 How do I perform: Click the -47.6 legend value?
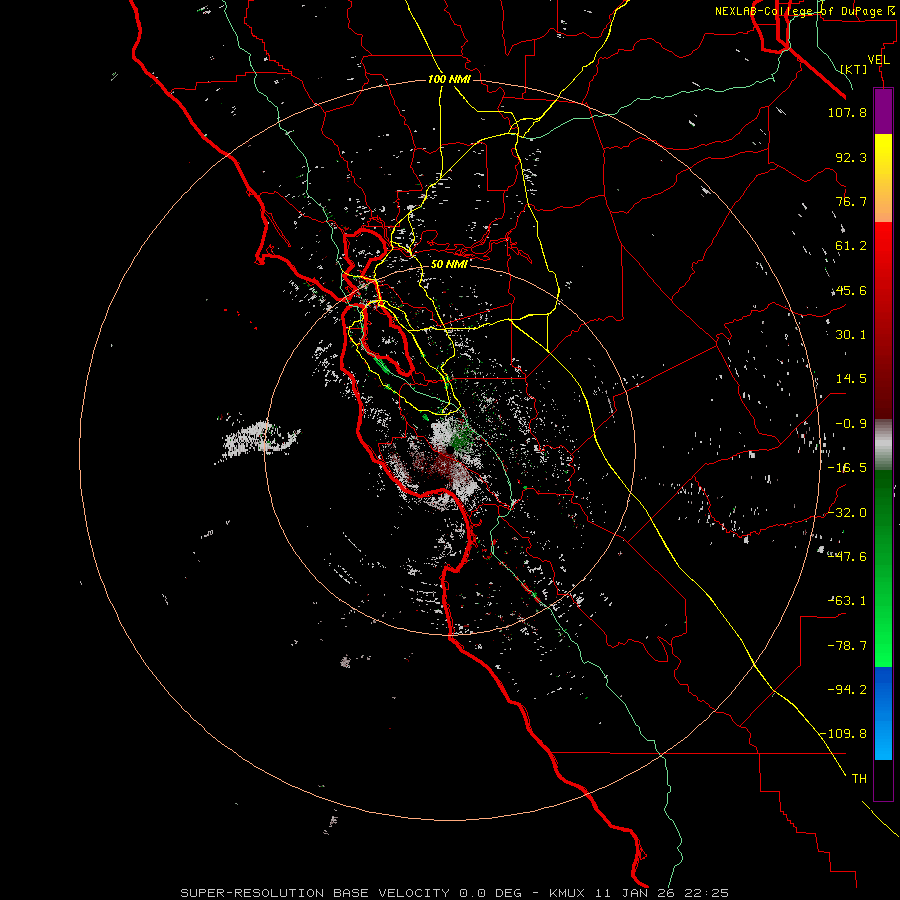(x=847, y=557)
